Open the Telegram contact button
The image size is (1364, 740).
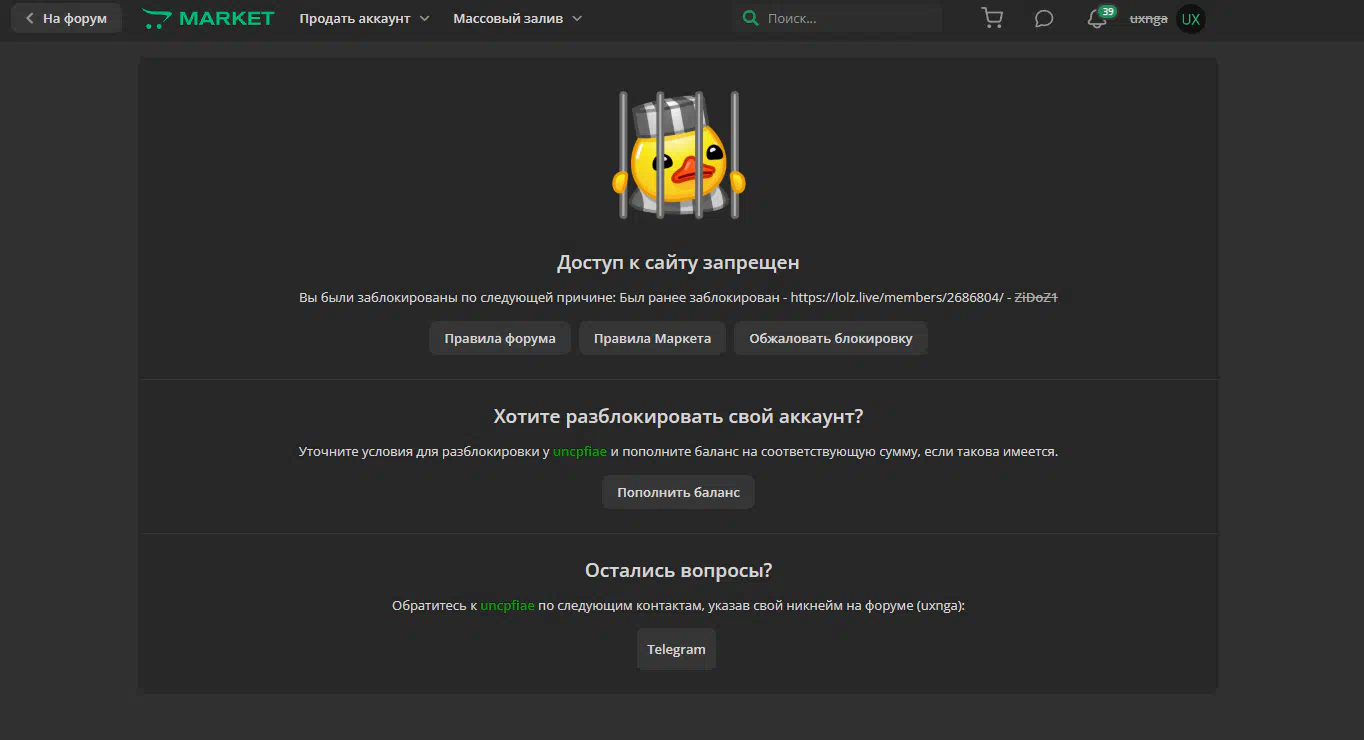pyautogui.click(x=676, y=649)
